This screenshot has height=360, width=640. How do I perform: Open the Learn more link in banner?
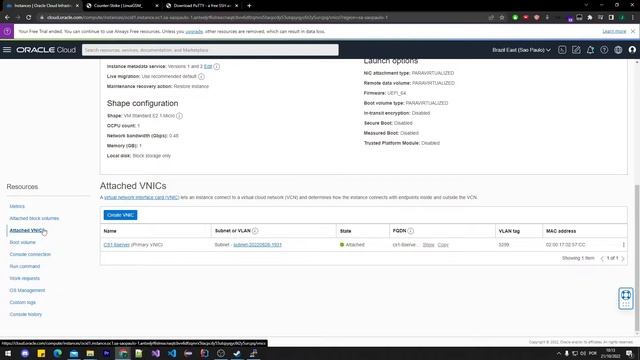click(x=614, y=31)
